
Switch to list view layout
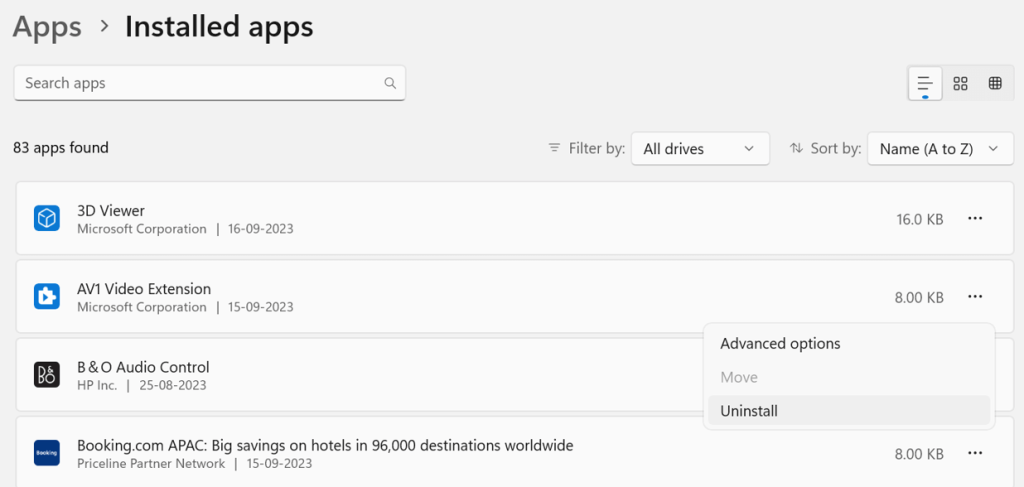(x=925, y=84)
